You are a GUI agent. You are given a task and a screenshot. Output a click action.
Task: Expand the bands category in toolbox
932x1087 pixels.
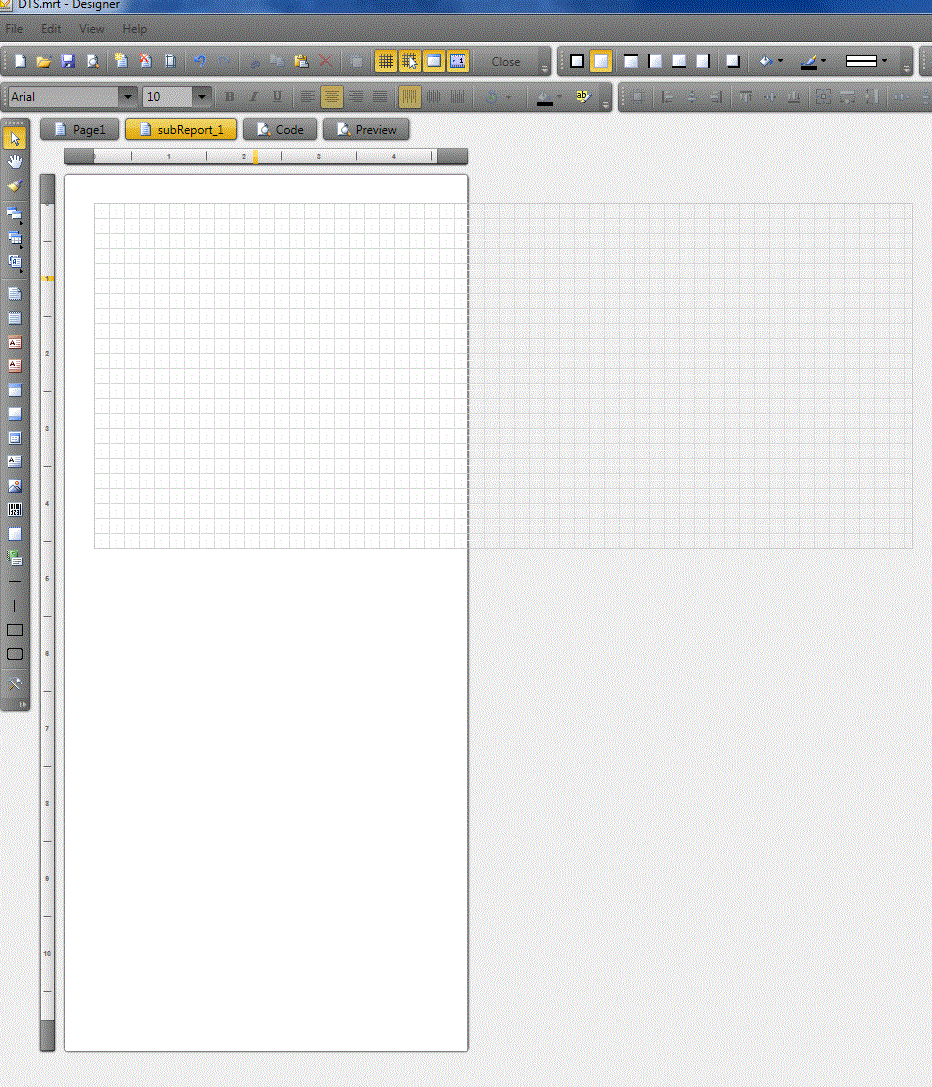(x=15, y=214)
